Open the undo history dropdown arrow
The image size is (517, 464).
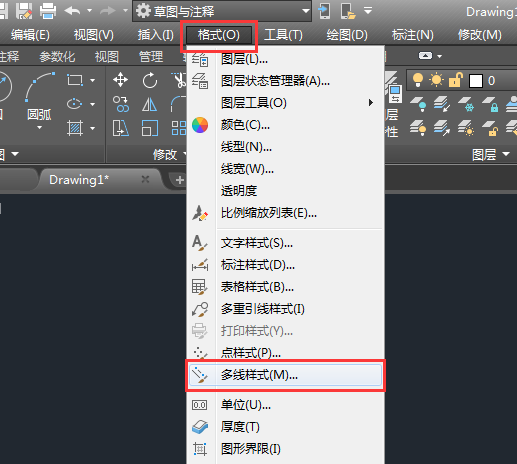(89, 11)
